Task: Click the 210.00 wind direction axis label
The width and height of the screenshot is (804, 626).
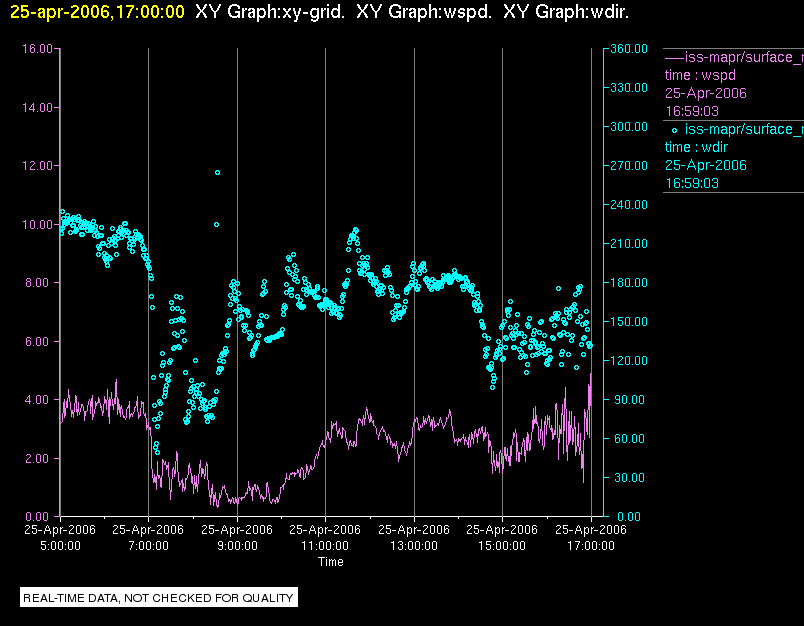Action: tap(629, 244)
